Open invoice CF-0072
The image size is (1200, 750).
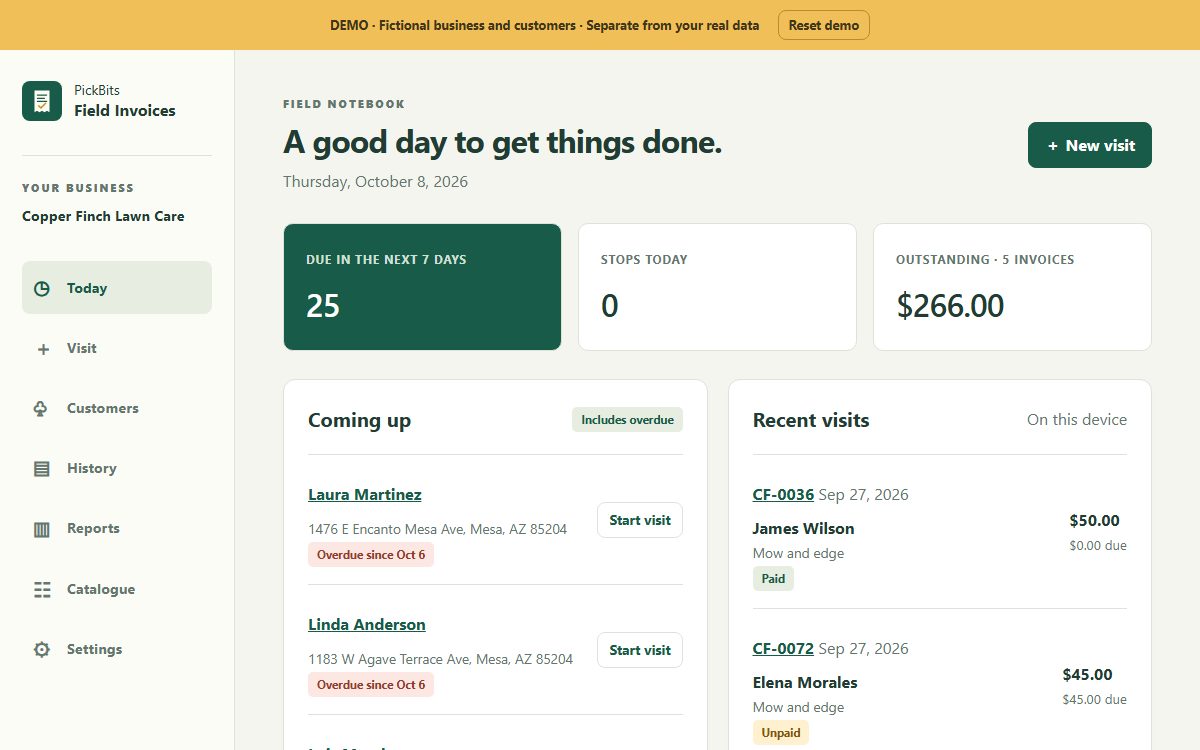coord(783,648)
